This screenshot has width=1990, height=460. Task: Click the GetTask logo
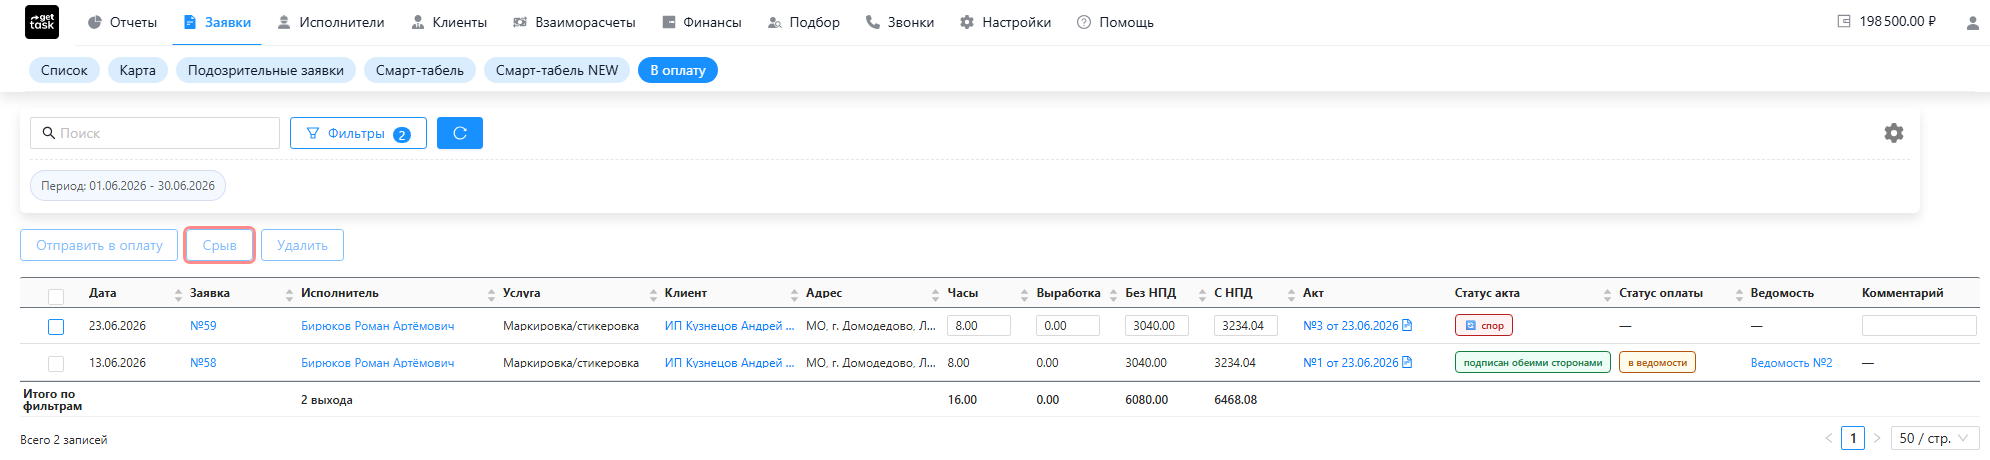point(42,22)
